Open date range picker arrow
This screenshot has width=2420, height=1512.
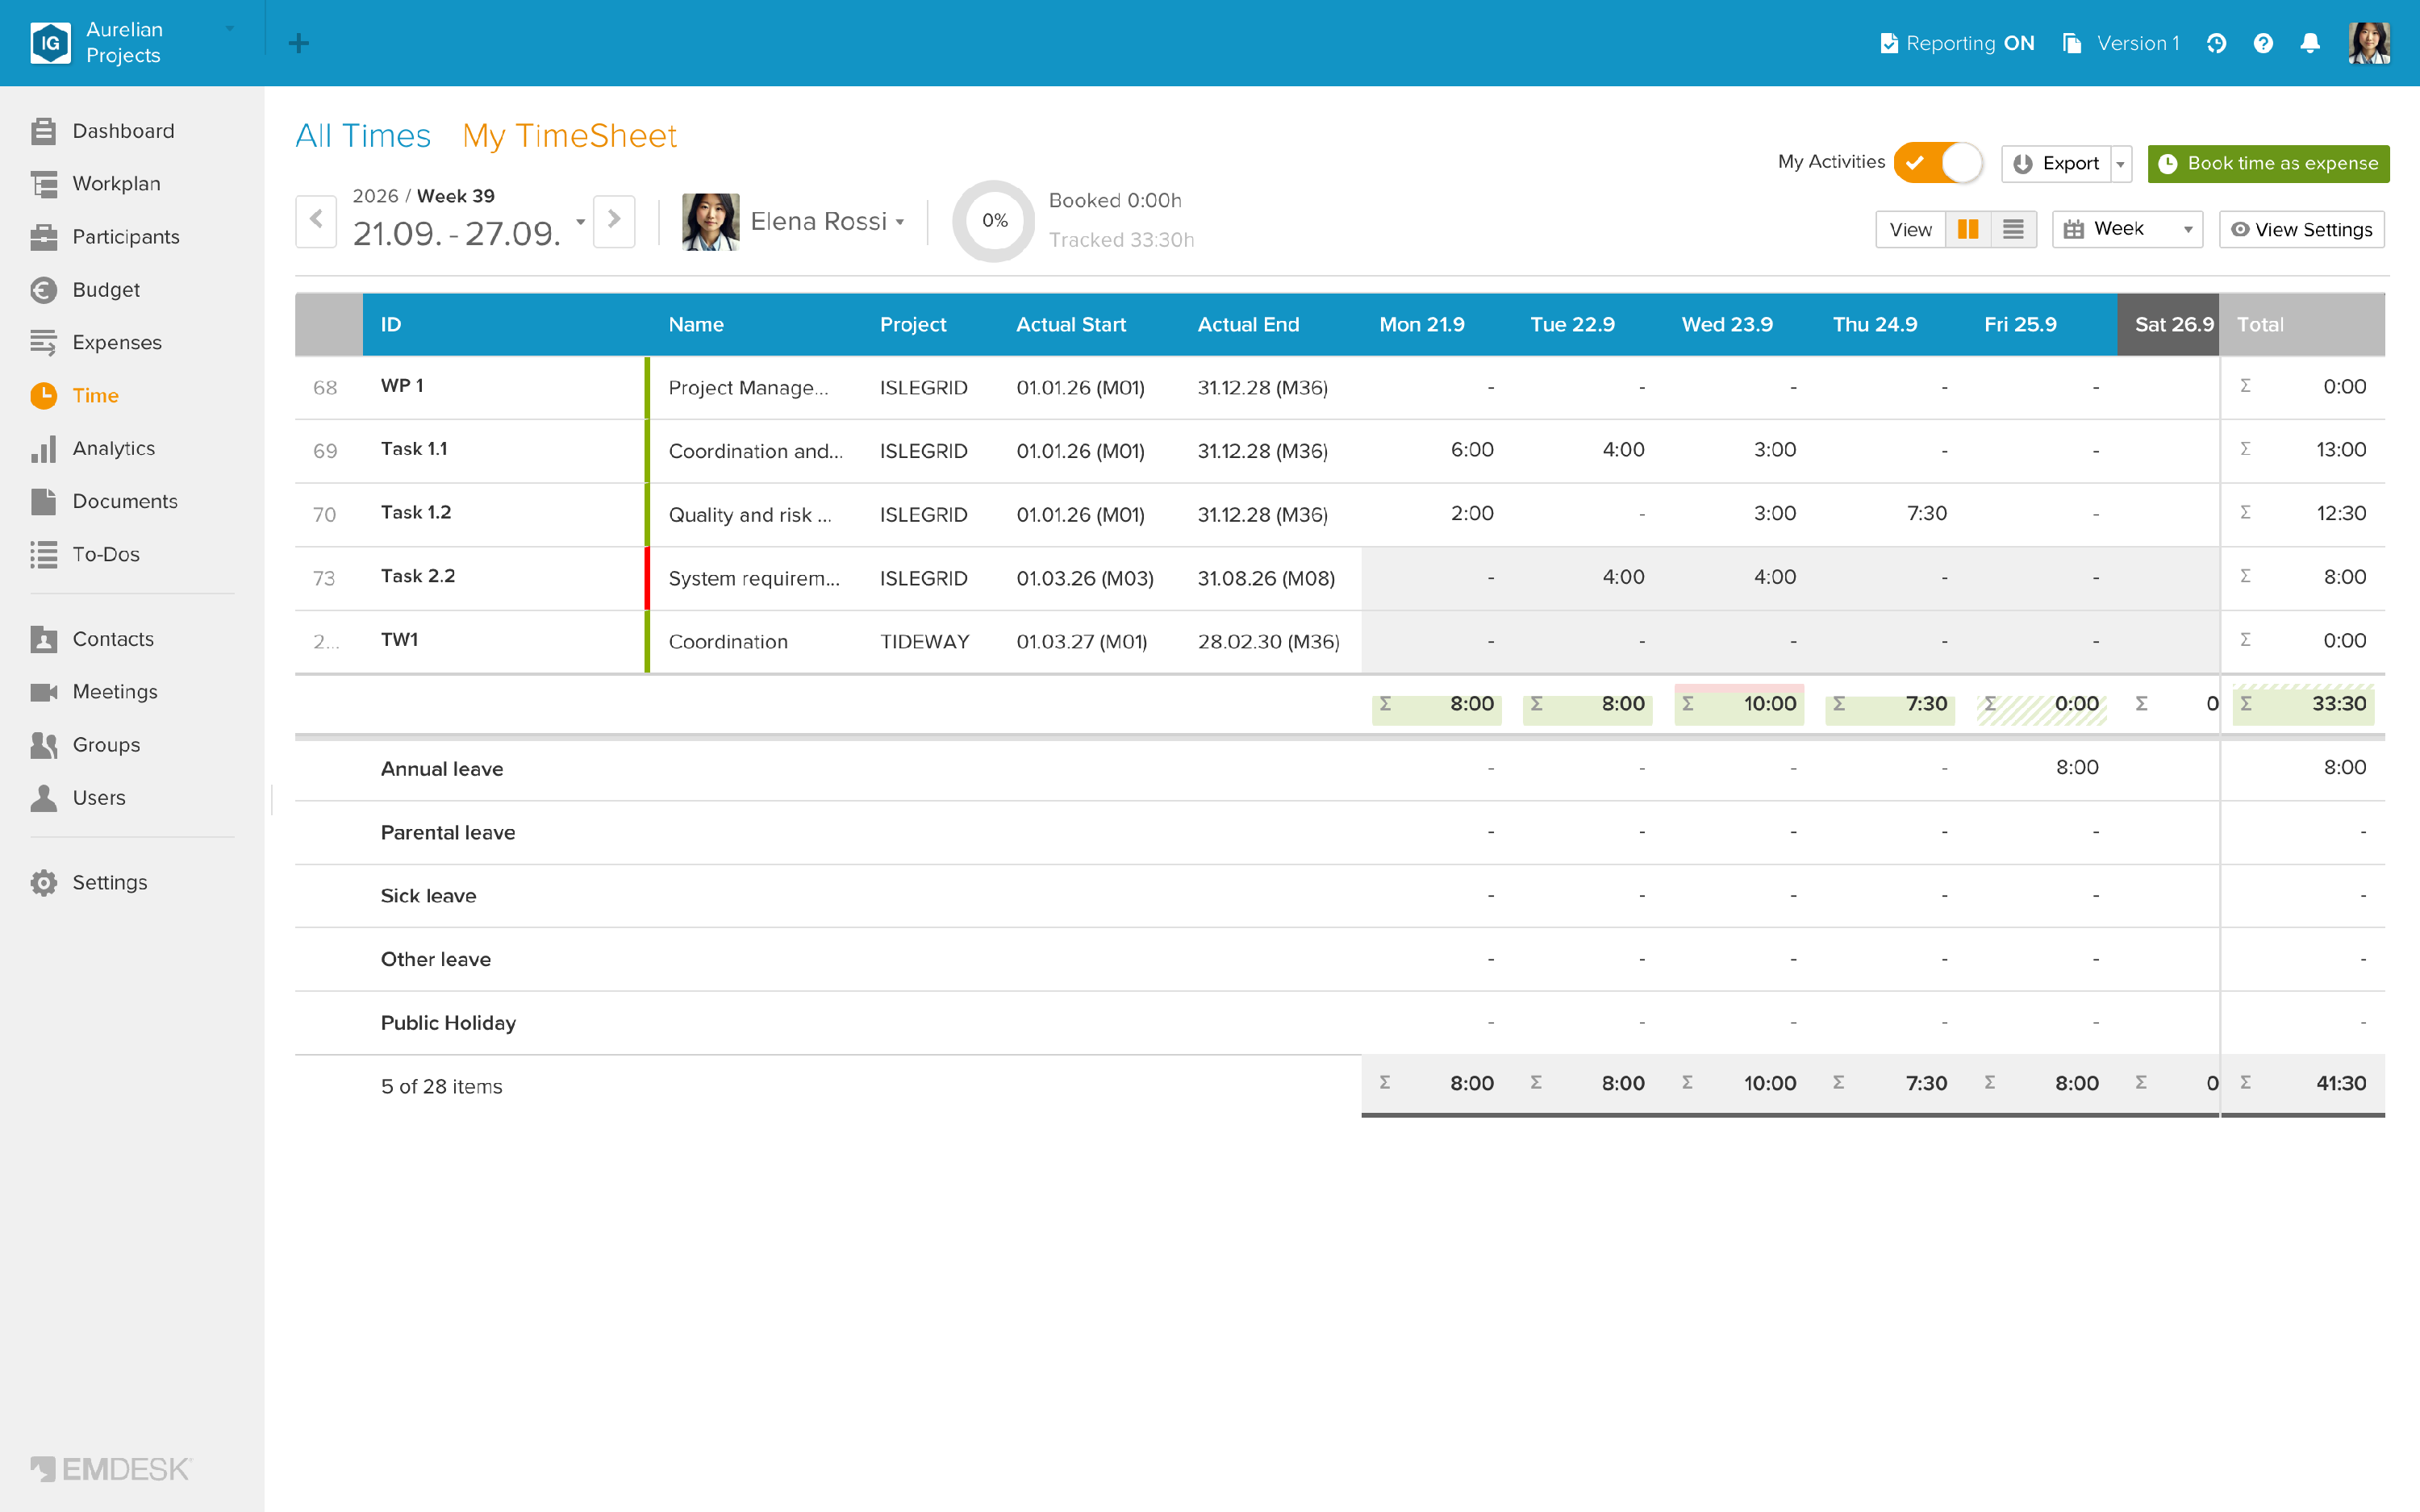click(x=580, y=222)
